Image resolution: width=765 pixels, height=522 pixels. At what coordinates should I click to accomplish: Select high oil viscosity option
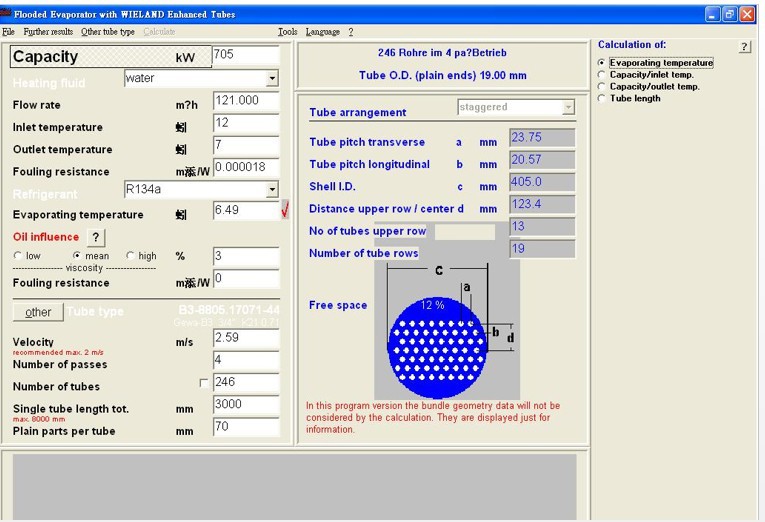tap(130, 256)
